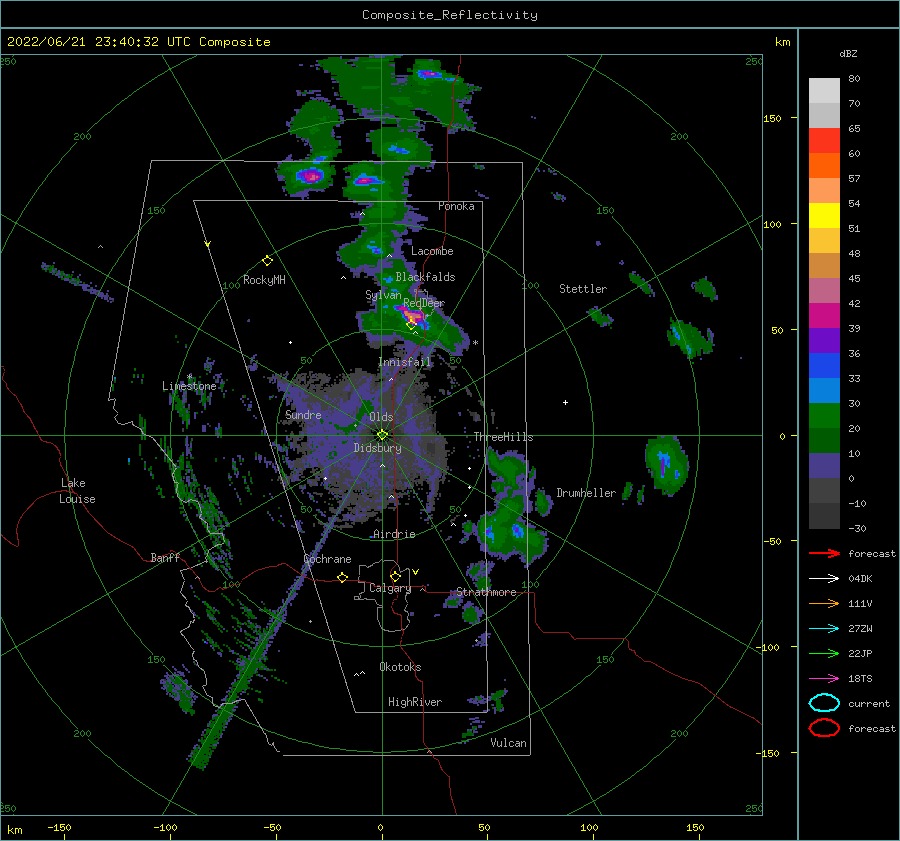The height and width of the screenshot is (841, 900).
Task: Click the yellow diamond marker above RockyMH
Action: coord(267,261)
